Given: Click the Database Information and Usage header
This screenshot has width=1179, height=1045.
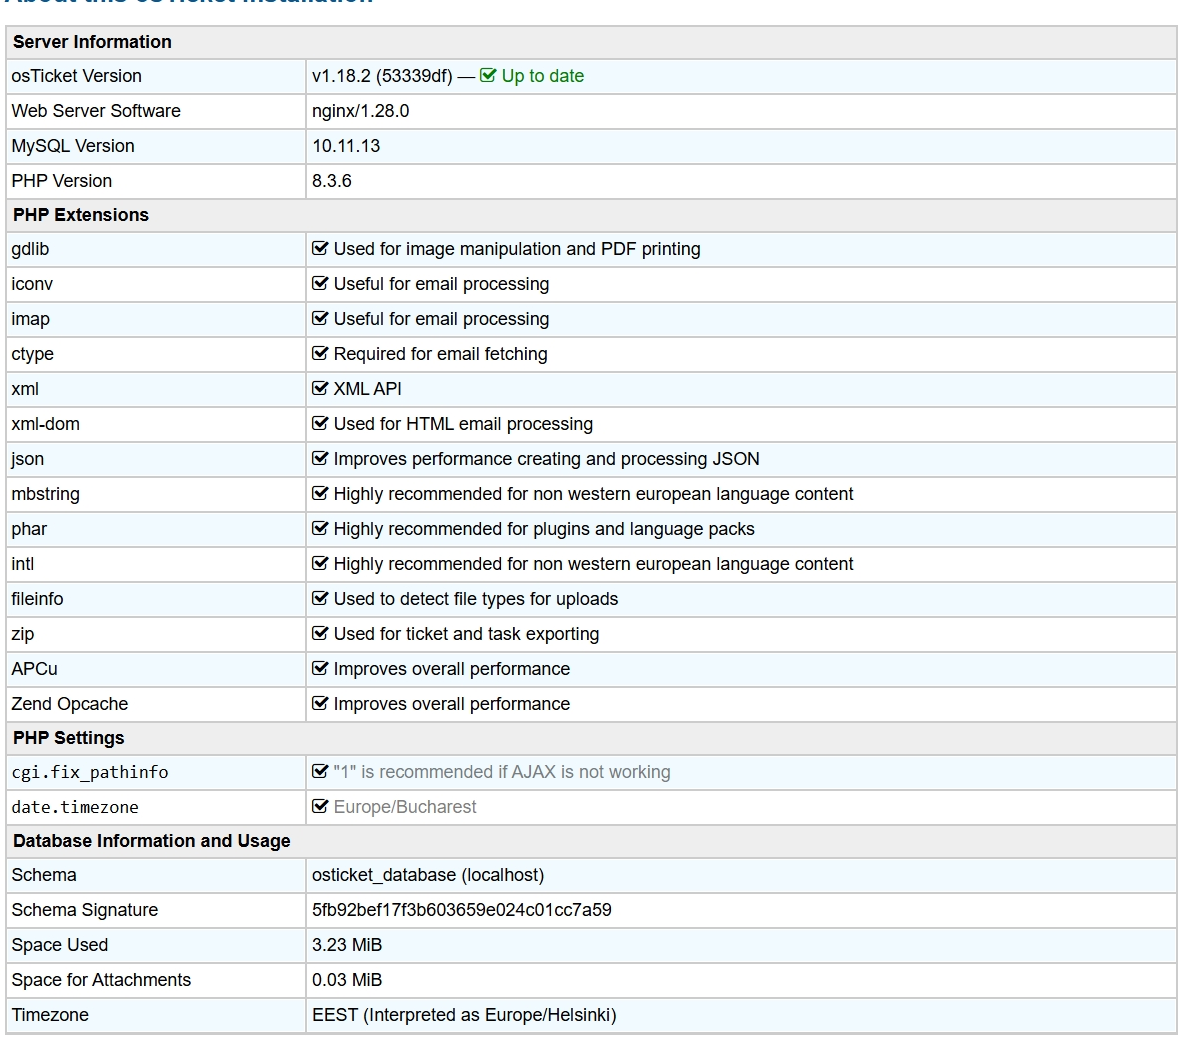Looking at the screenshot, I should click(x=151, y=841).
